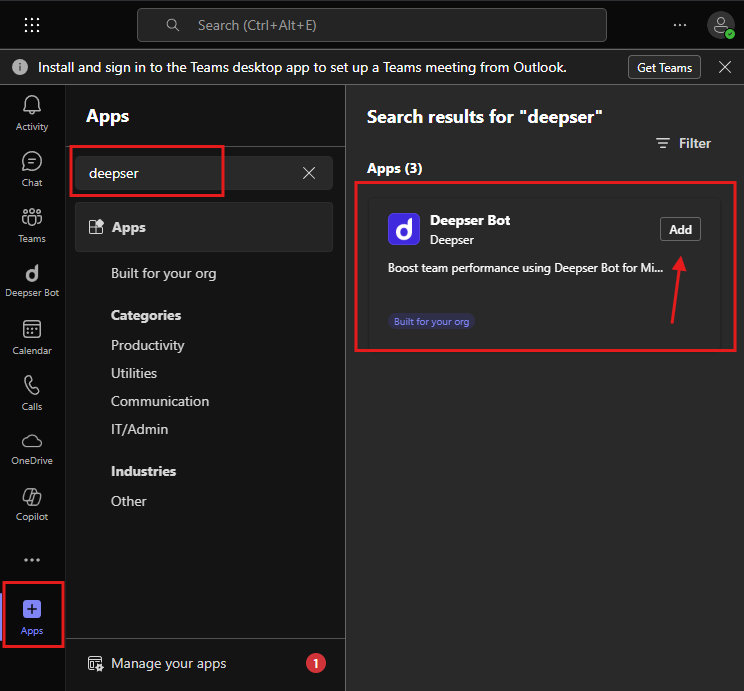This screenshot has width=744, height=691.
Task: Click the Deepser Bot logo thumbnail
Action: (404, 229)
